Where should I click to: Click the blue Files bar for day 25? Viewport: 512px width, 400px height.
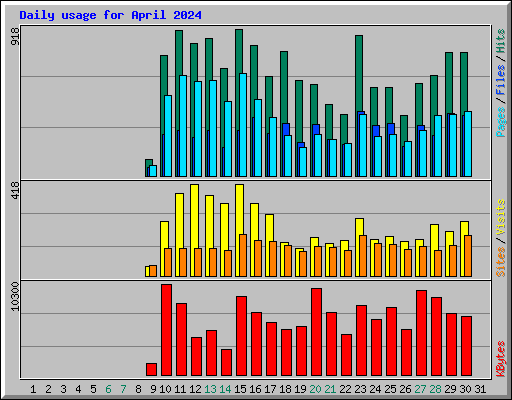click(x=391, y=129)
